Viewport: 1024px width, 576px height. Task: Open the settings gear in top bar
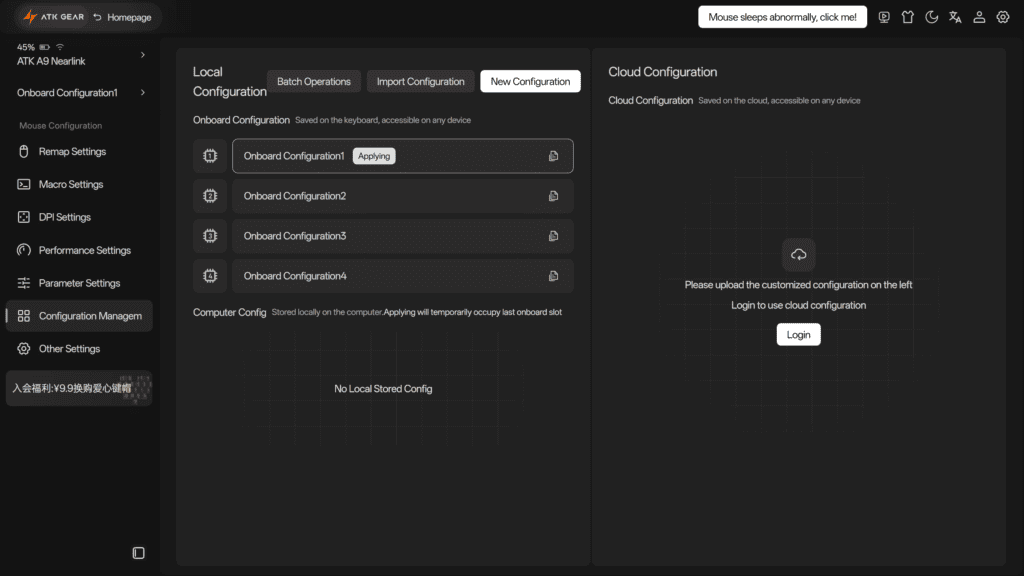pyautogui.click(x=1002, y=17)
